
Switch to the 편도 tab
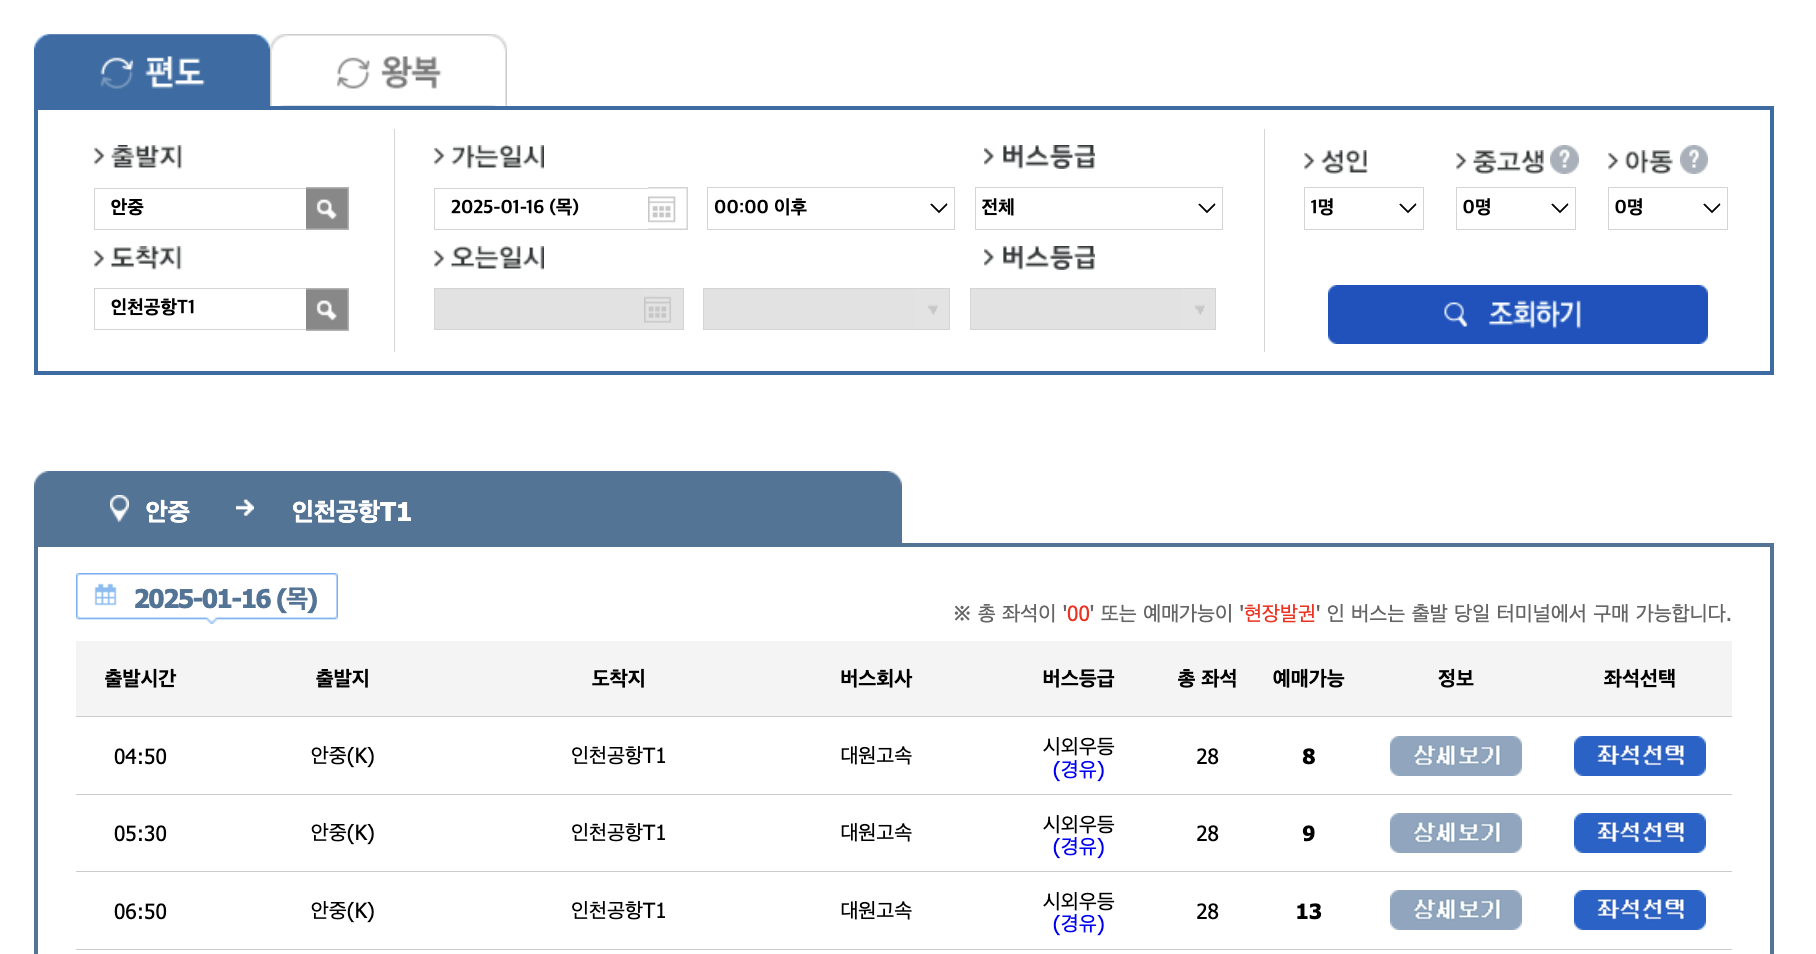152,70
